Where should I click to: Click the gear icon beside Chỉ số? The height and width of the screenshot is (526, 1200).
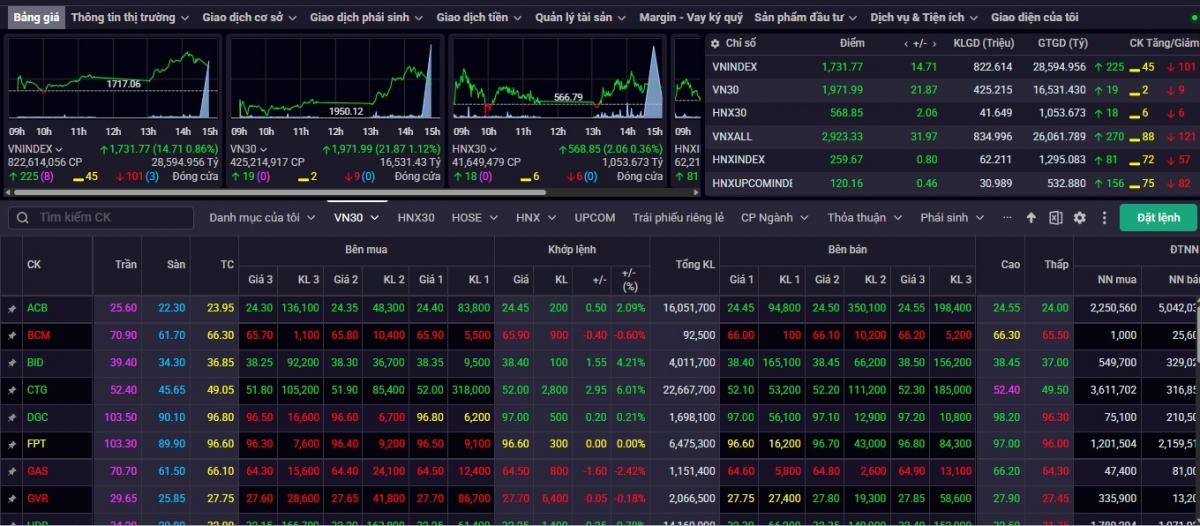click(714, 44)
